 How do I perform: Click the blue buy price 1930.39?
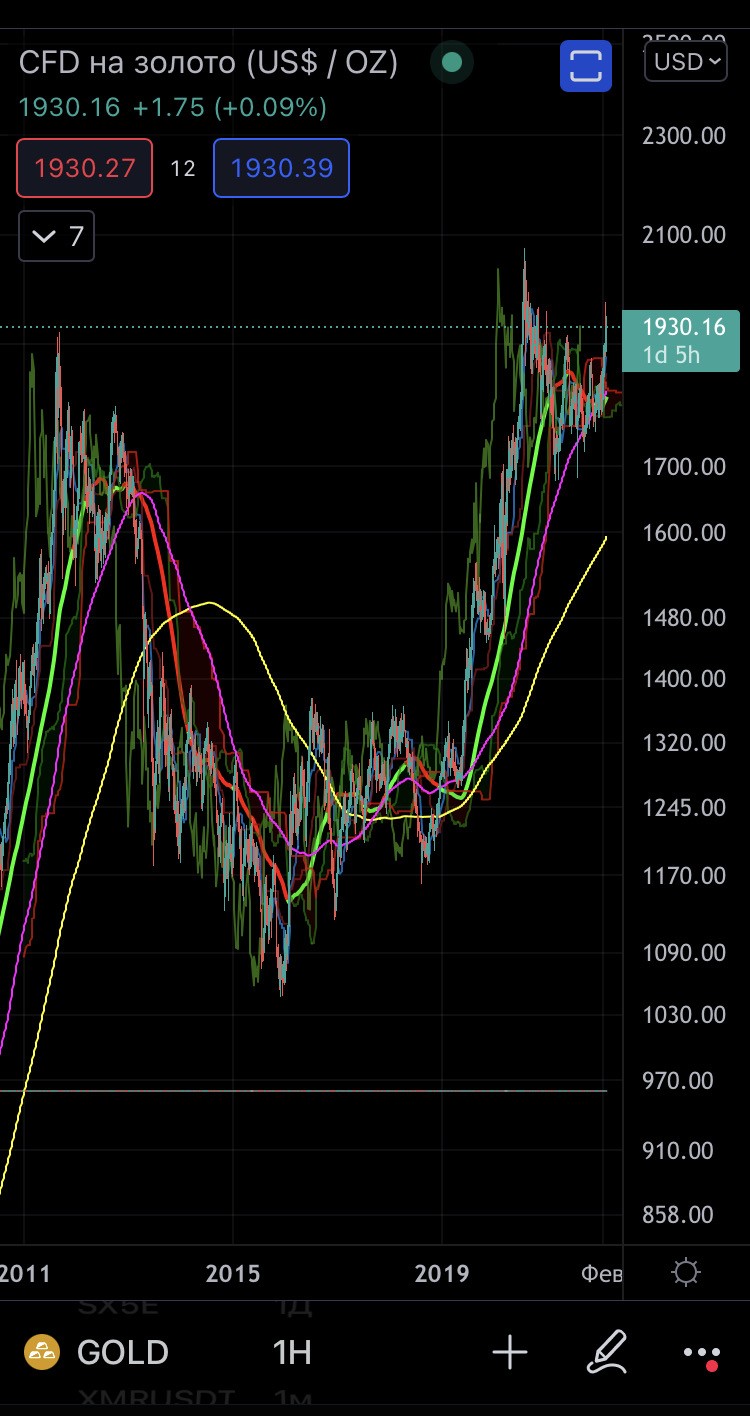pos(281,168)
